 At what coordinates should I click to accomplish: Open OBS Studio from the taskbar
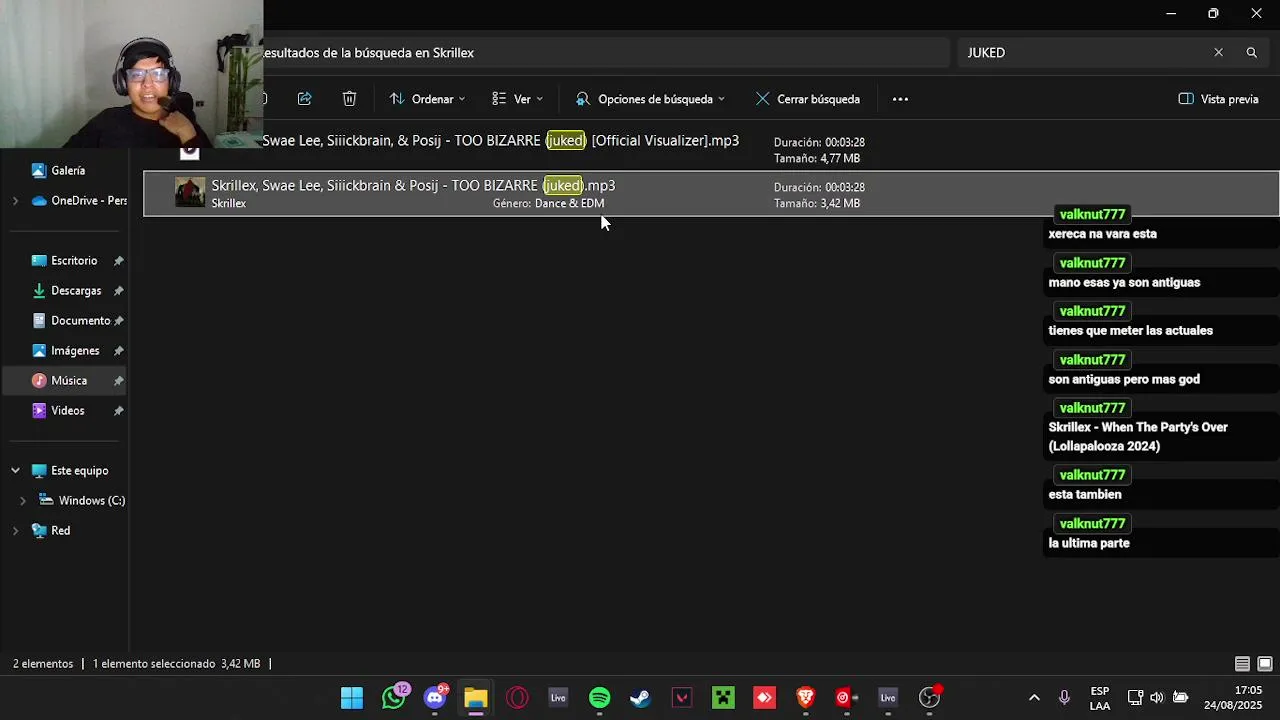pos(929,698)
